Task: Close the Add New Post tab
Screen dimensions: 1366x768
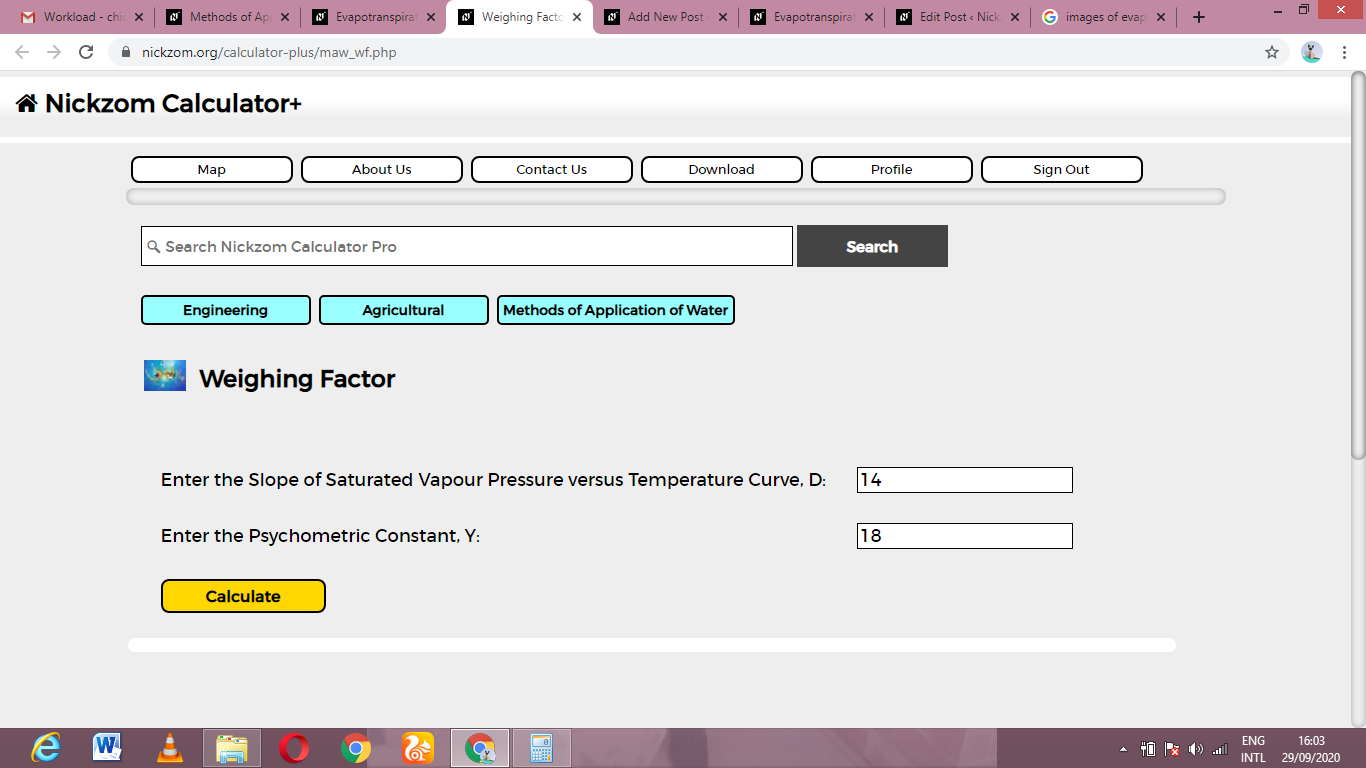Action: (723, 17)
